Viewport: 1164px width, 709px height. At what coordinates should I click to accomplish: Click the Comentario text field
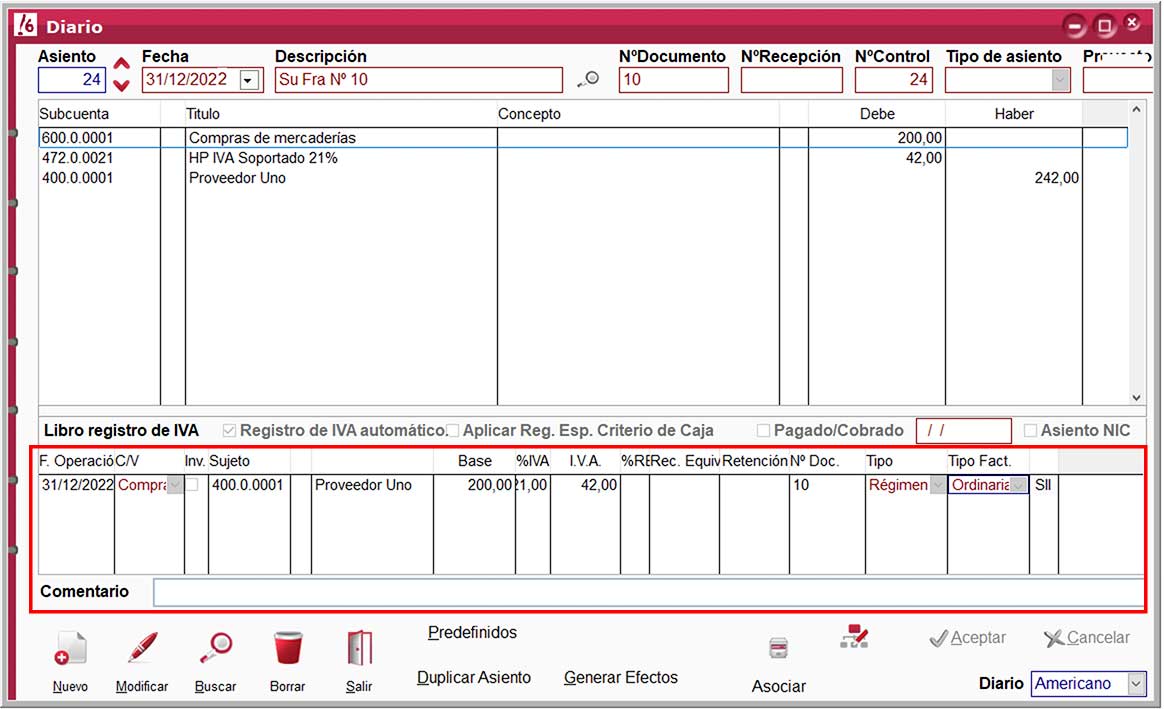pyautogui.click(x=648, y=592)
